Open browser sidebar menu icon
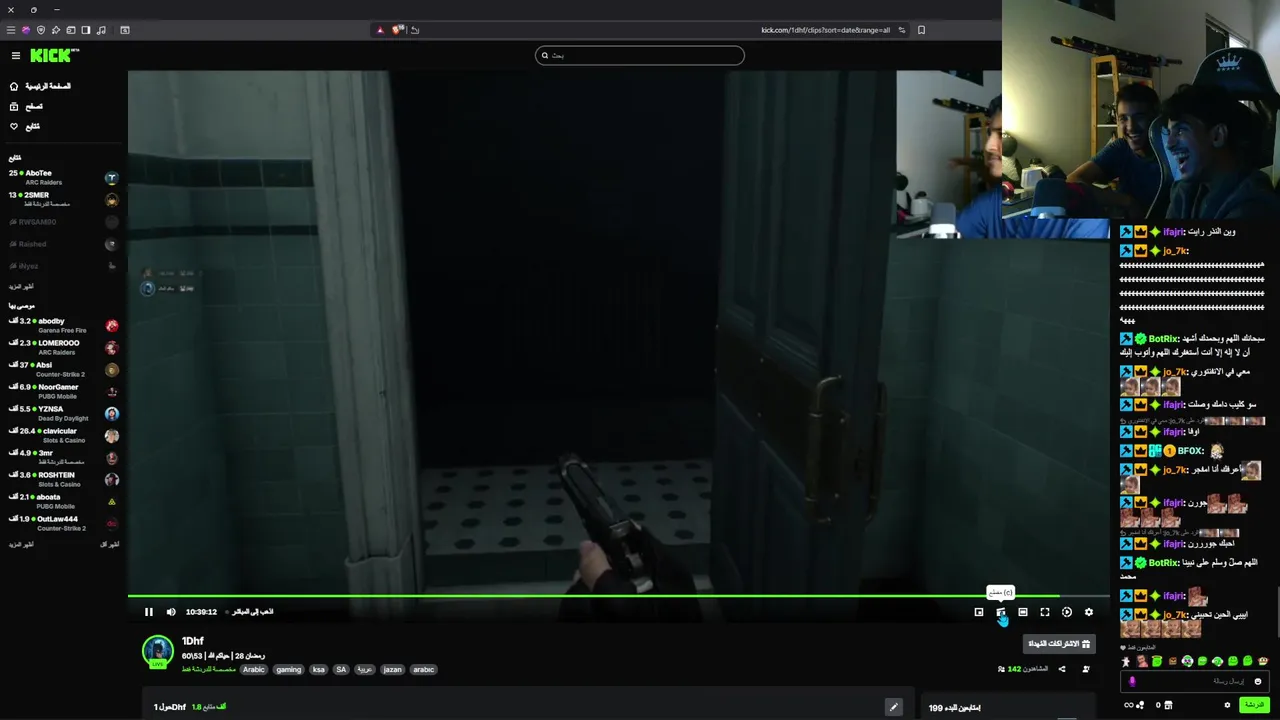 [11, 30]
